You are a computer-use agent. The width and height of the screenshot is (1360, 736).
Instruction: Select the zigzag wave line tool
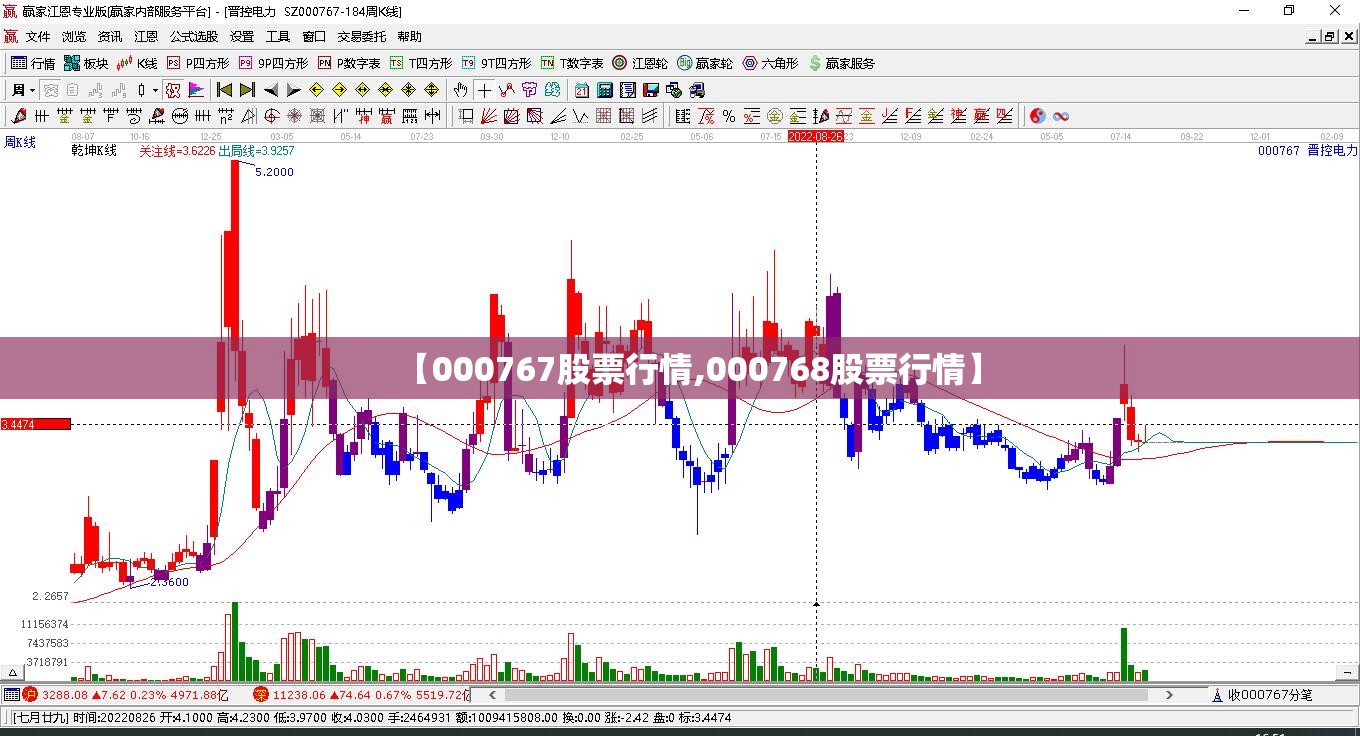point(580,116)
